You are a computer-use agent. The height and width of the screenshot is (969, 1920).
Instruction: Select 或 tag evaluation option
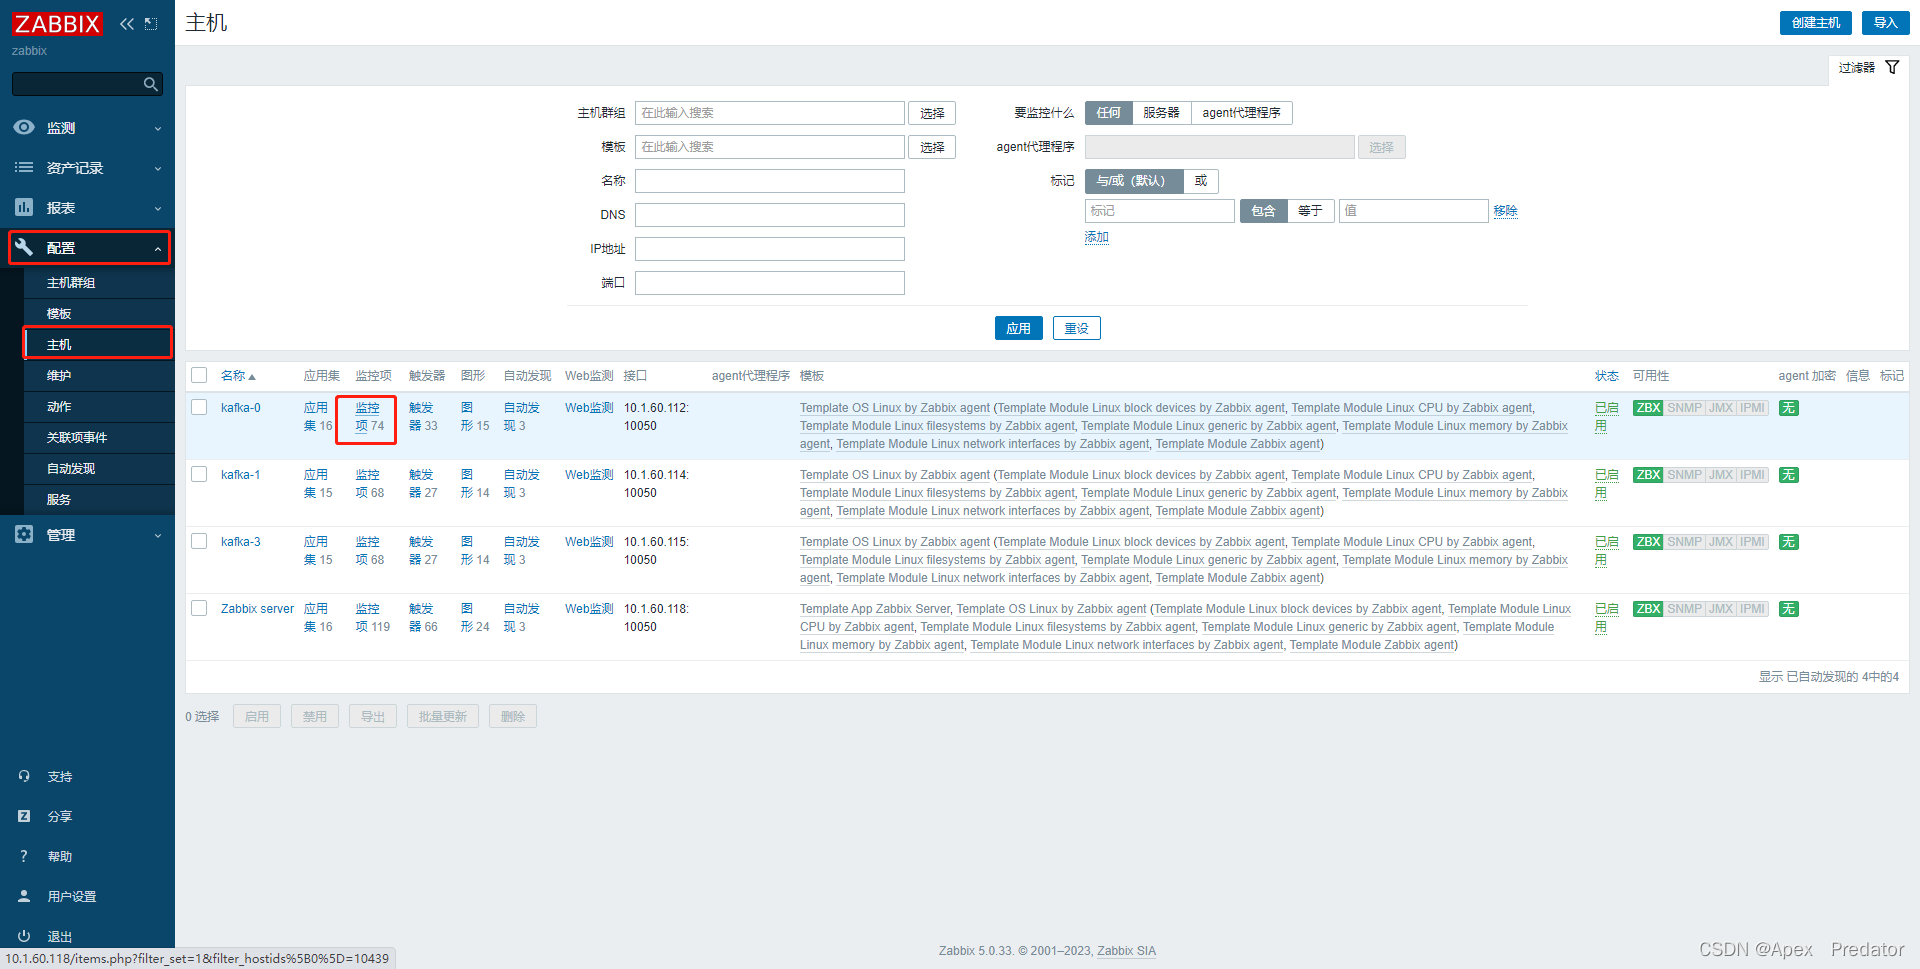point(1201,181)
